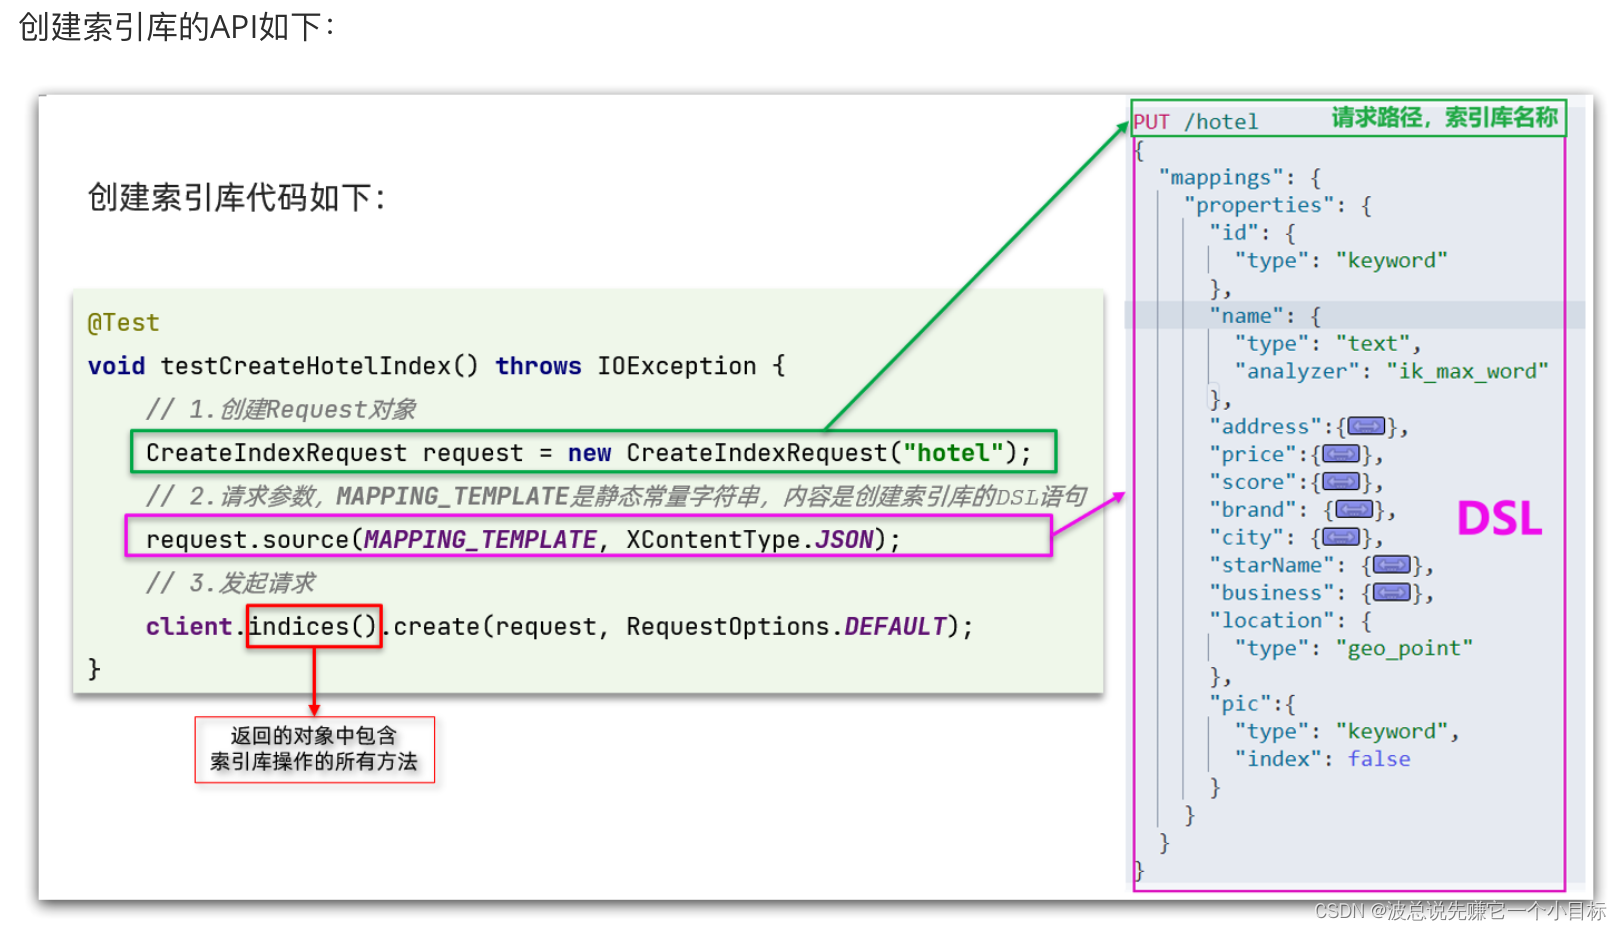Click the heading "创建索引库的API如下"
Screen dimensions: 1622x930
[176, 27]
